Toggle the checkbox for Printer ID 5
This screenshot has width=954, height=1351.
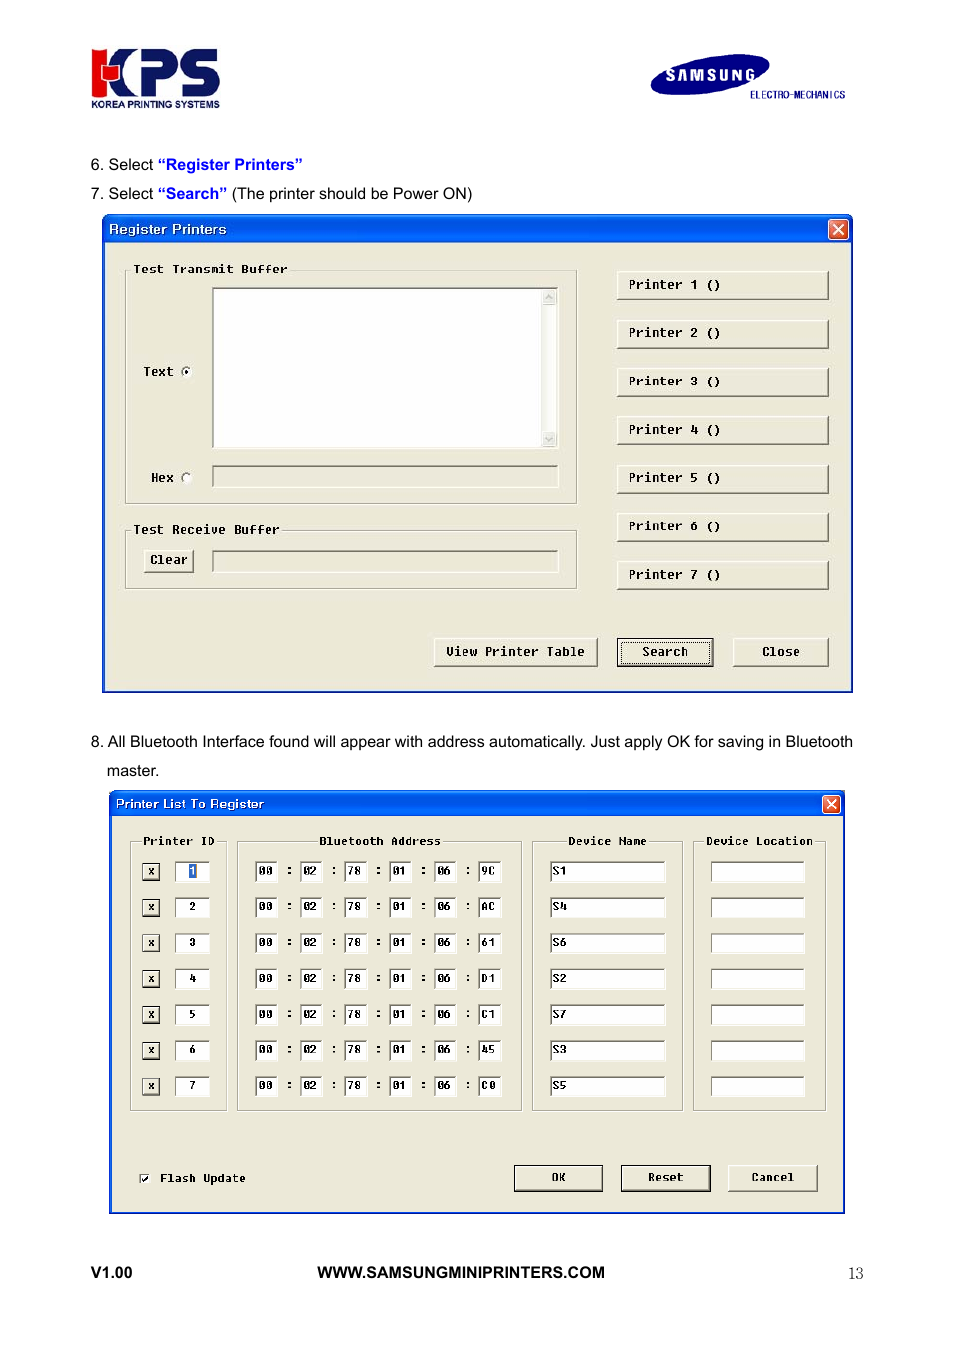151,1015
